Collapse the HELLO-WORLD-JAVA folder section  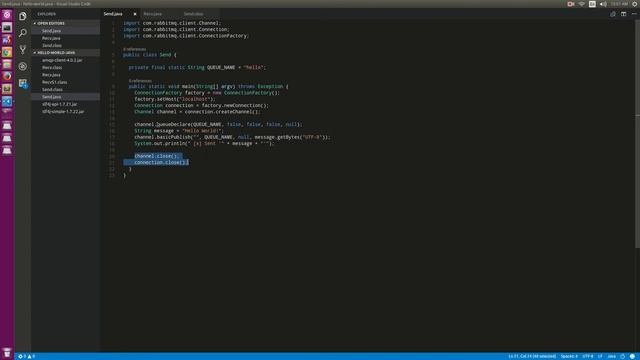pyautogui.click(x=65, y=53)
